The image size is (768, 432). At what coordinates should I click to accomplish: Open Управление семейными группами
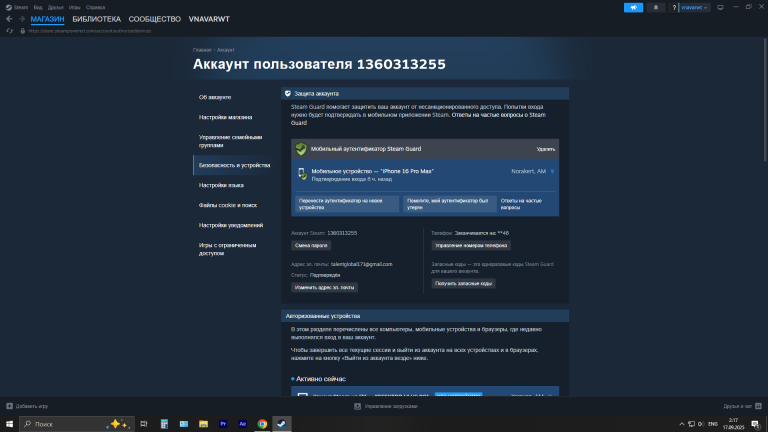tap(230, 141)
